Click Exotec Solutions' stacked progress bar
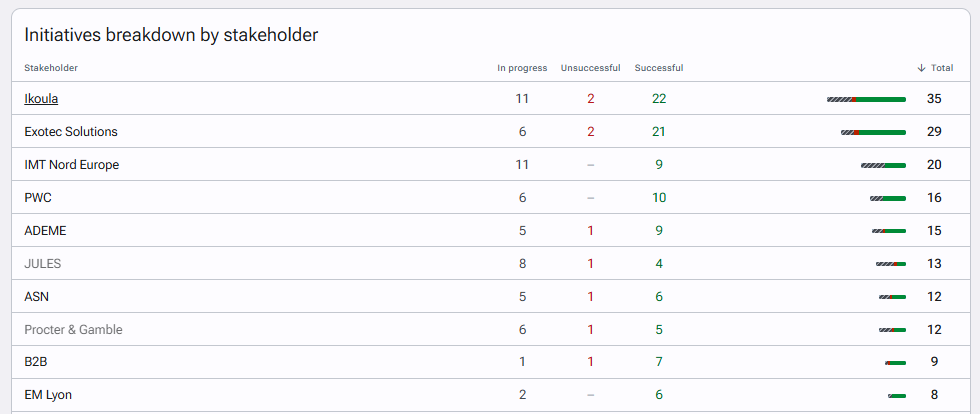This screenshot has height=414, width=980. coord(873,132)
